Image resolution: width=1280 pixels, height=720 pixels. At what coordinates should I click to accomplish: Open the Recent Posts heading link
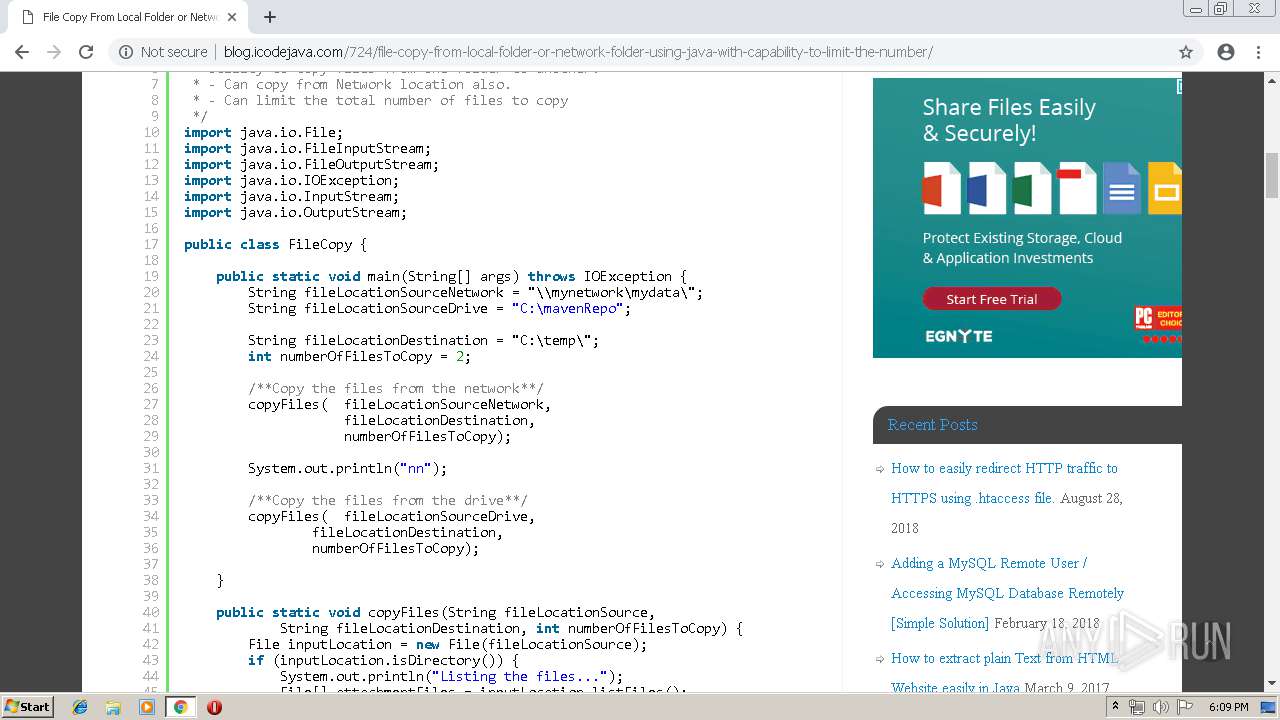932,424
